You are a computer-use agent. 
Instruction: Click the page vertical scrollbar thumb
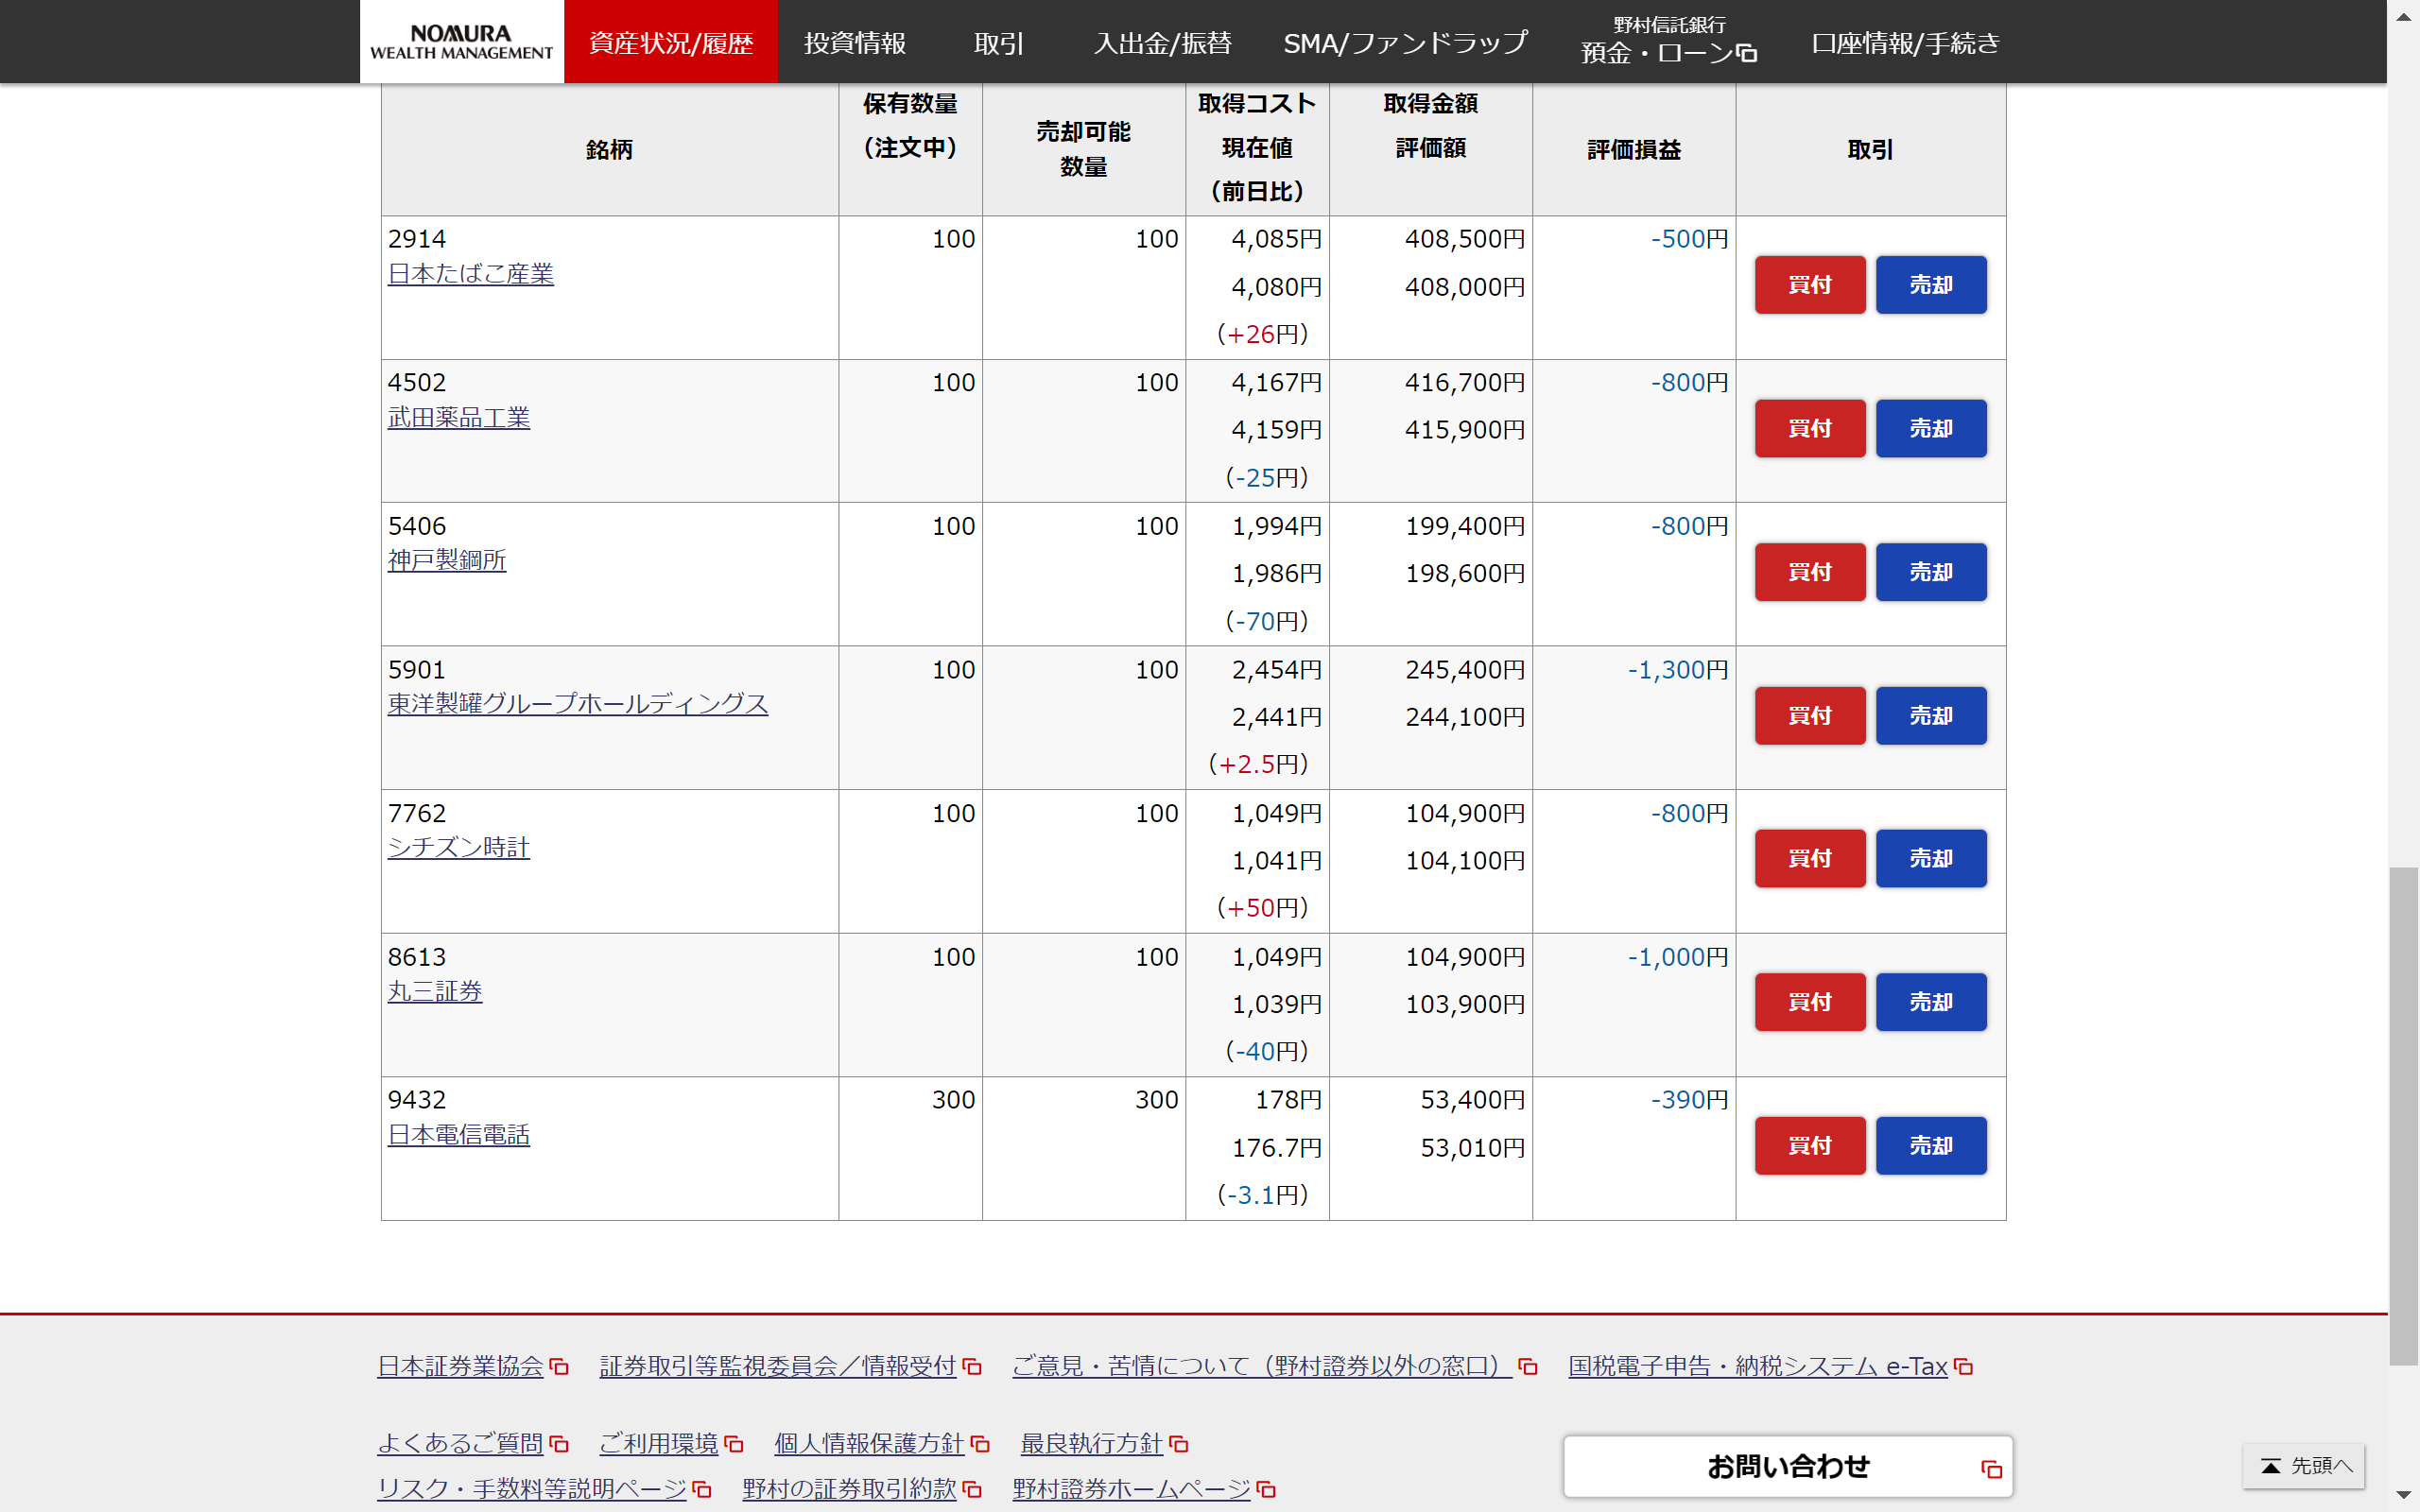click(x=2404, y=1116)
